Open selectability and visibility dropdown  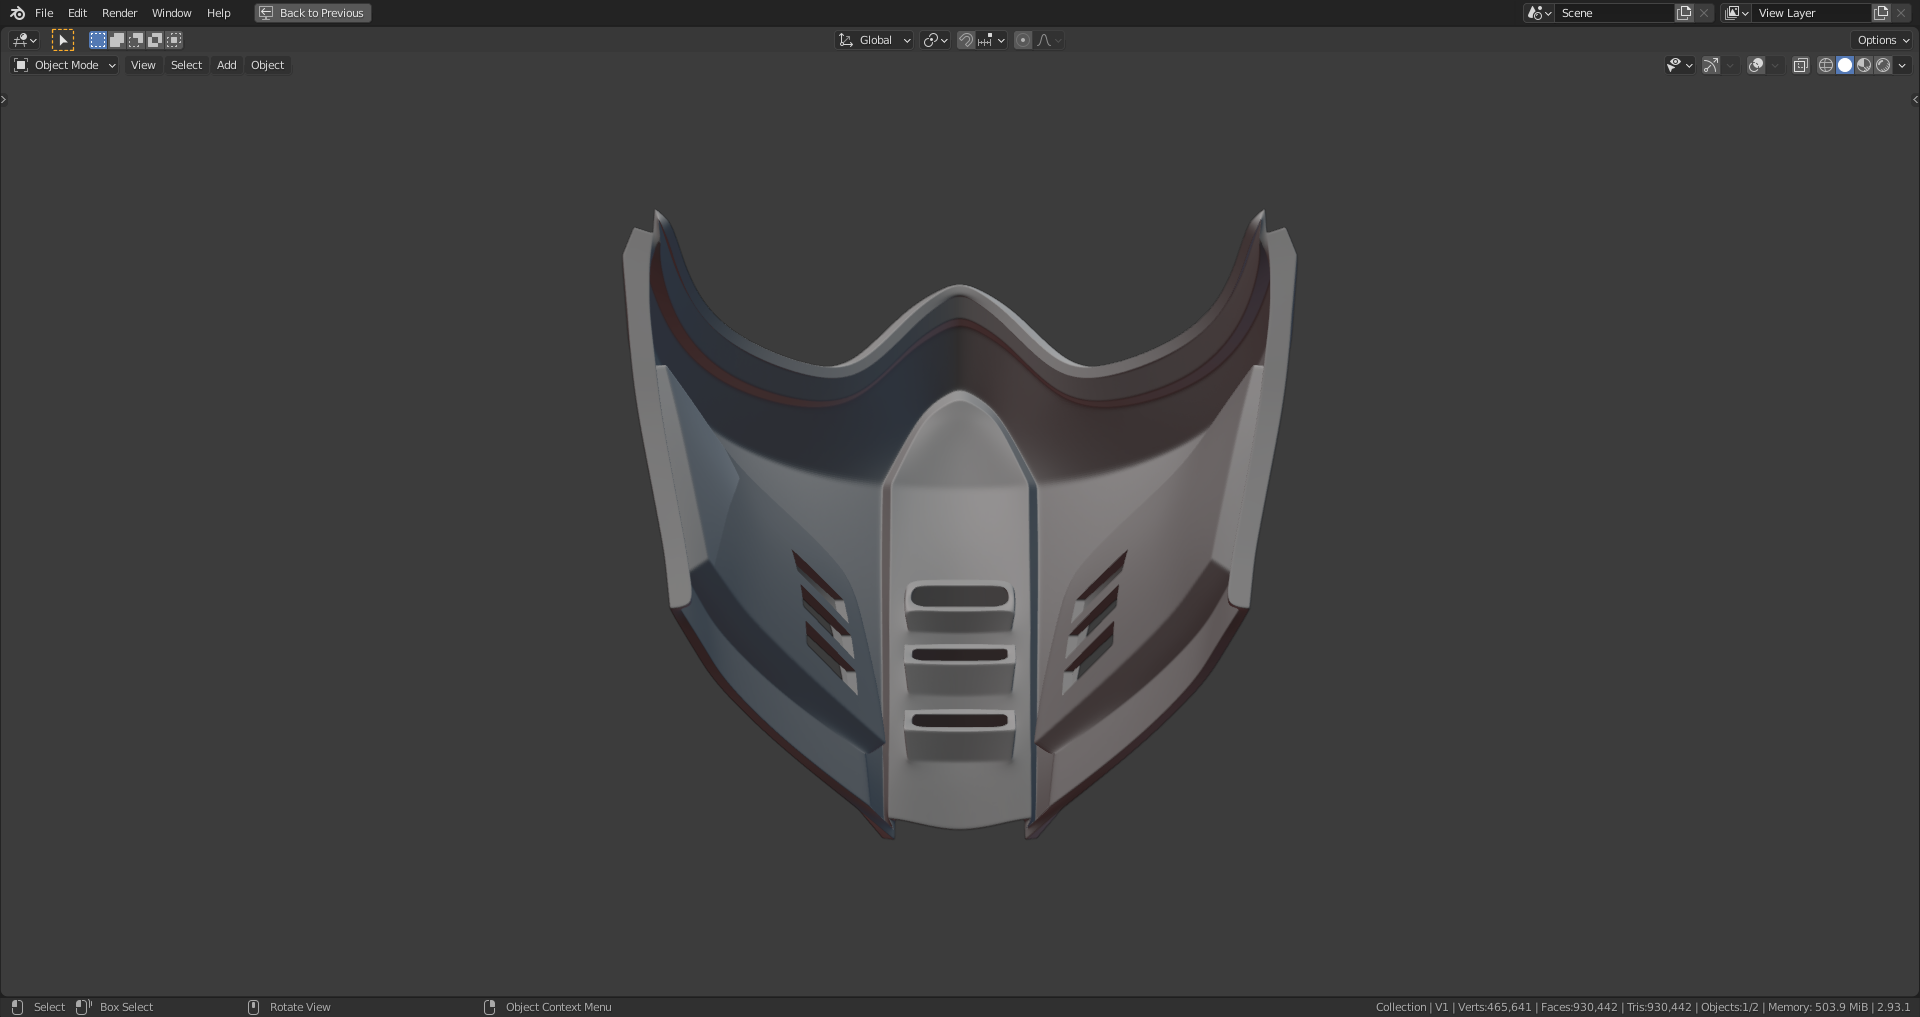pos(1680,65)
